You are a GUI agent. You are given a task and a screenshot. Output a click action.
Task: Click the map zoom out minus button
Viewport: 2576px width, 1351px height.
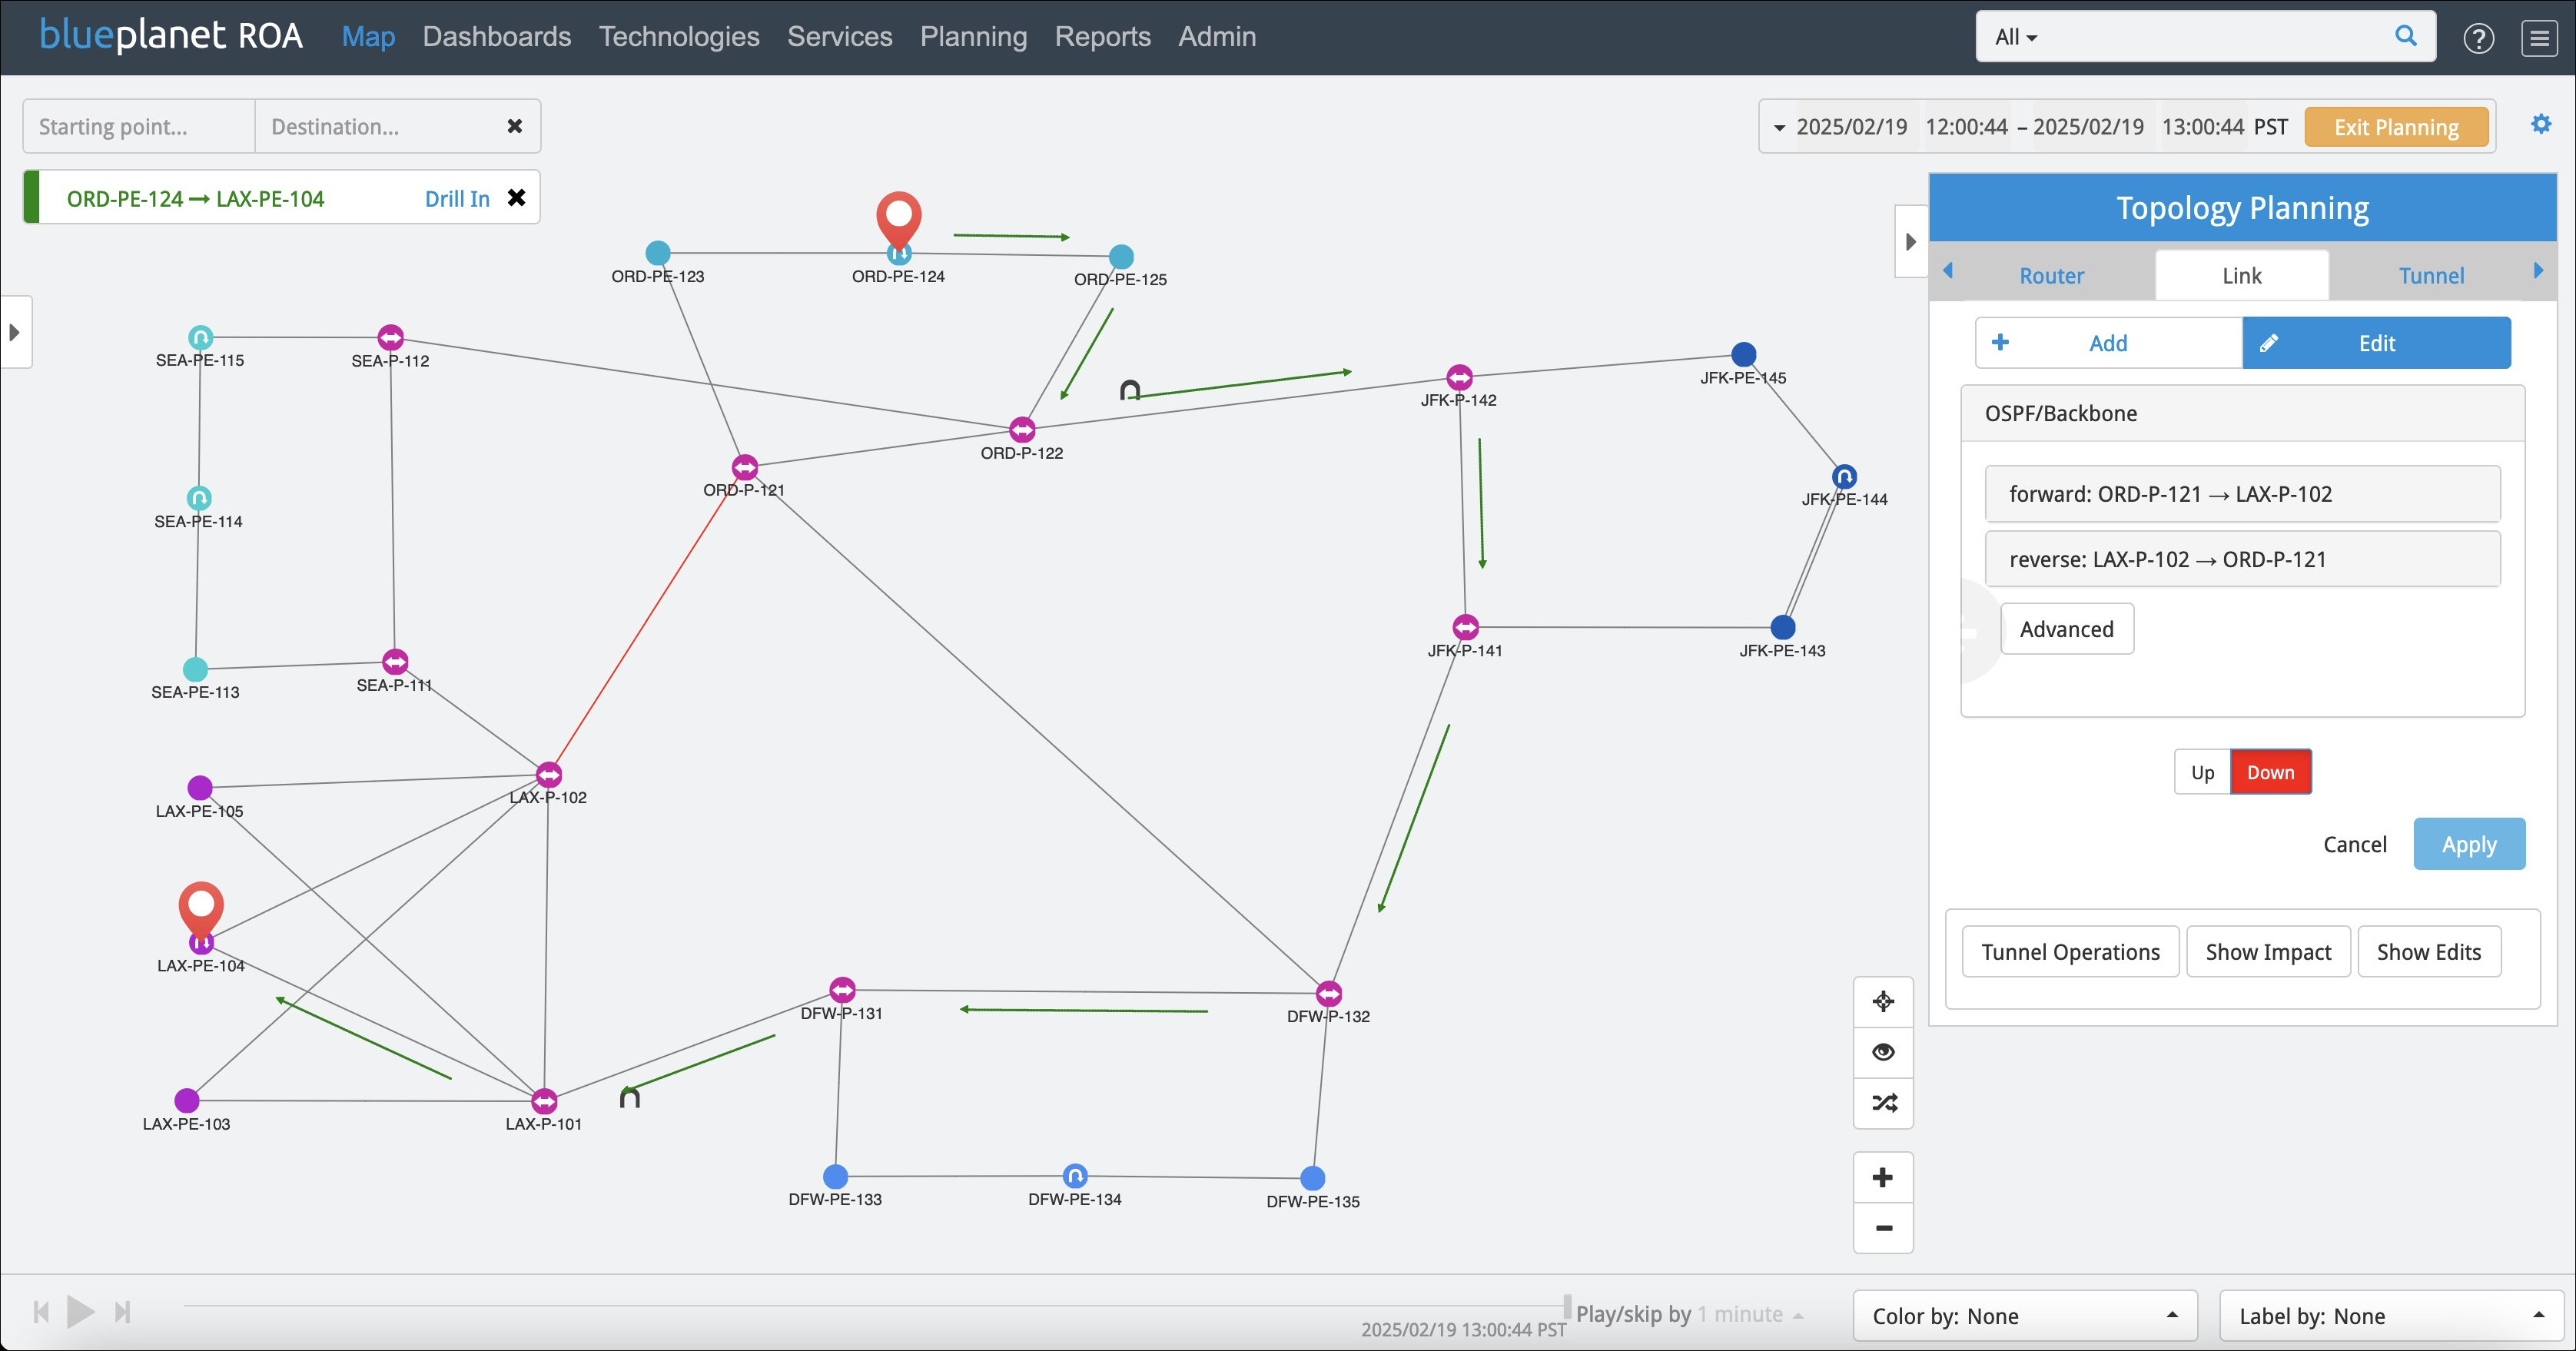(1882, 1228)
